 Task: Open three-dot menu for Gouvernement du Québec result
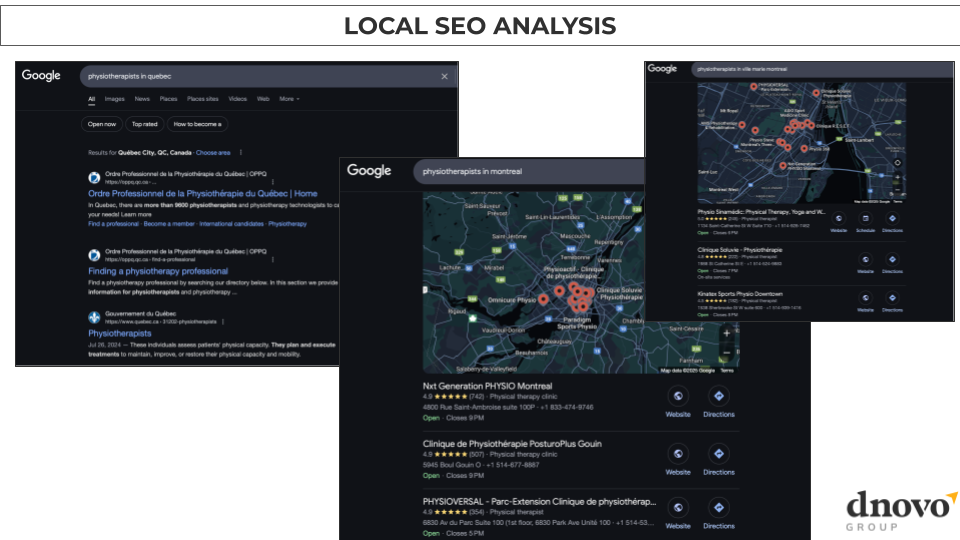223,322
